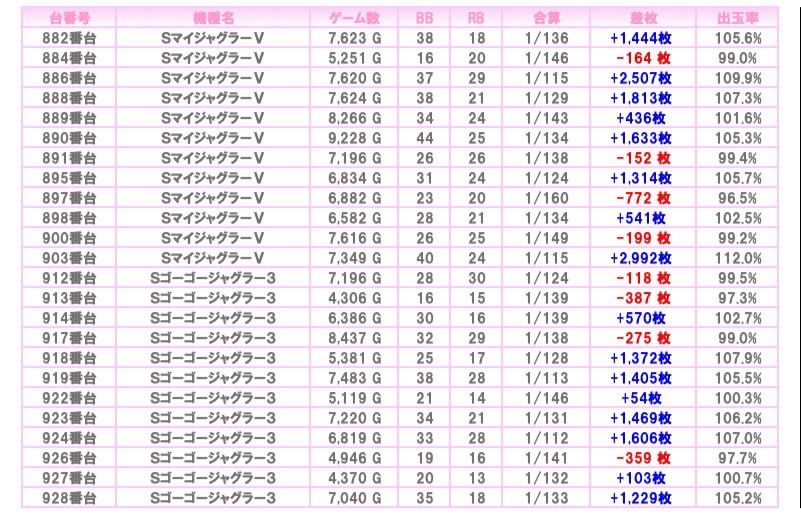The image size is (801, 528).
Task: Click Sマイジャグラー V in row 903番台
Action: [x=213, y=258]
